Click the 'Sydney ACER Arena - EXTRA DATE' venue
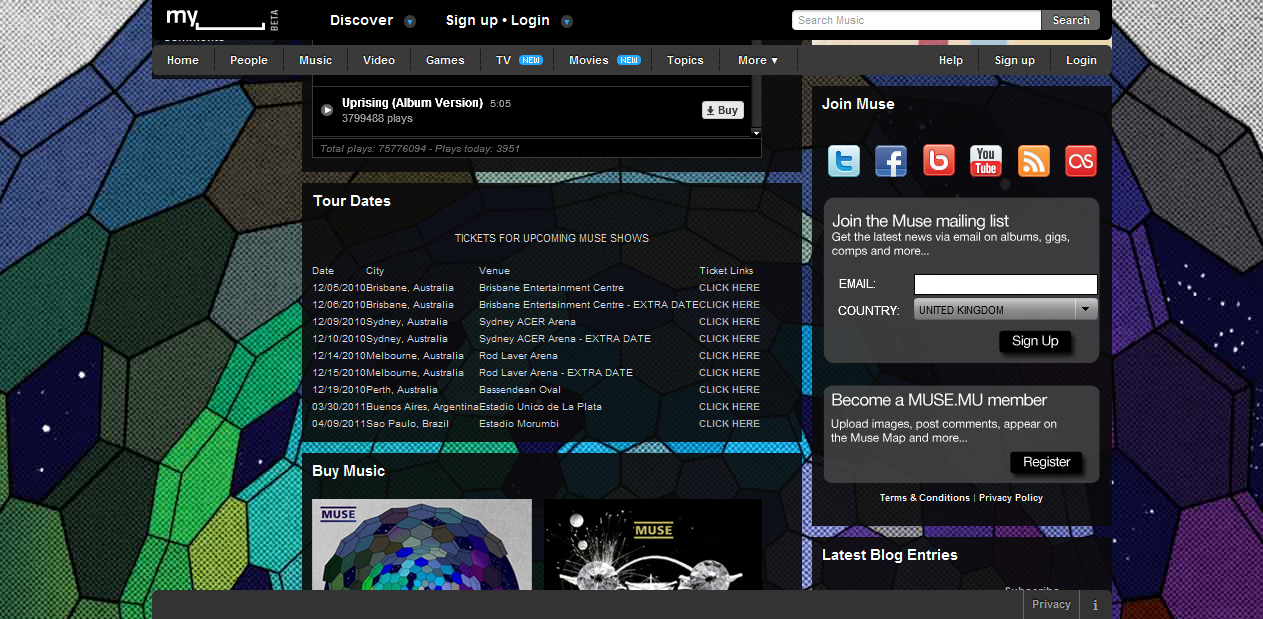This screenshot has width=1263, height=619. (x=565, y=339)
